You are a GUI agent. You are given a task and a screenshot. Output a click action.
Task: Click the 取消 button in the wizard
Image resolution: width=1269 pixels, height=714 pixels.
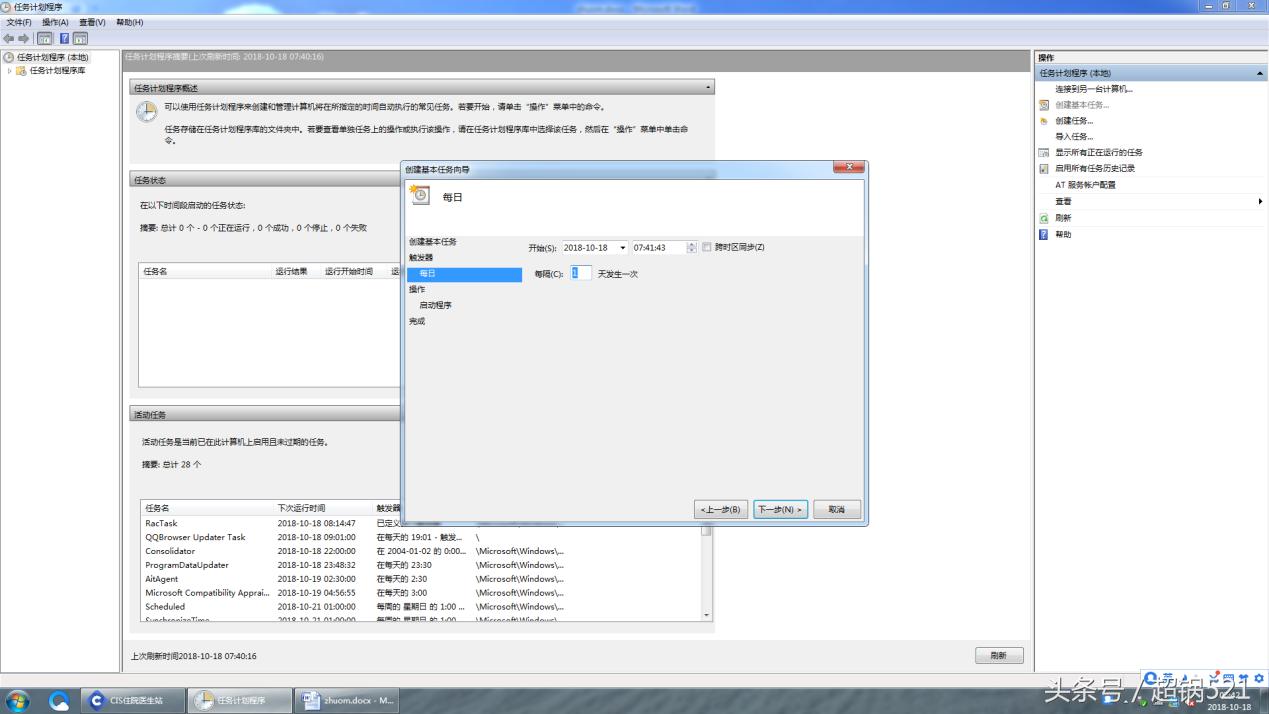[x=836, y=510]
